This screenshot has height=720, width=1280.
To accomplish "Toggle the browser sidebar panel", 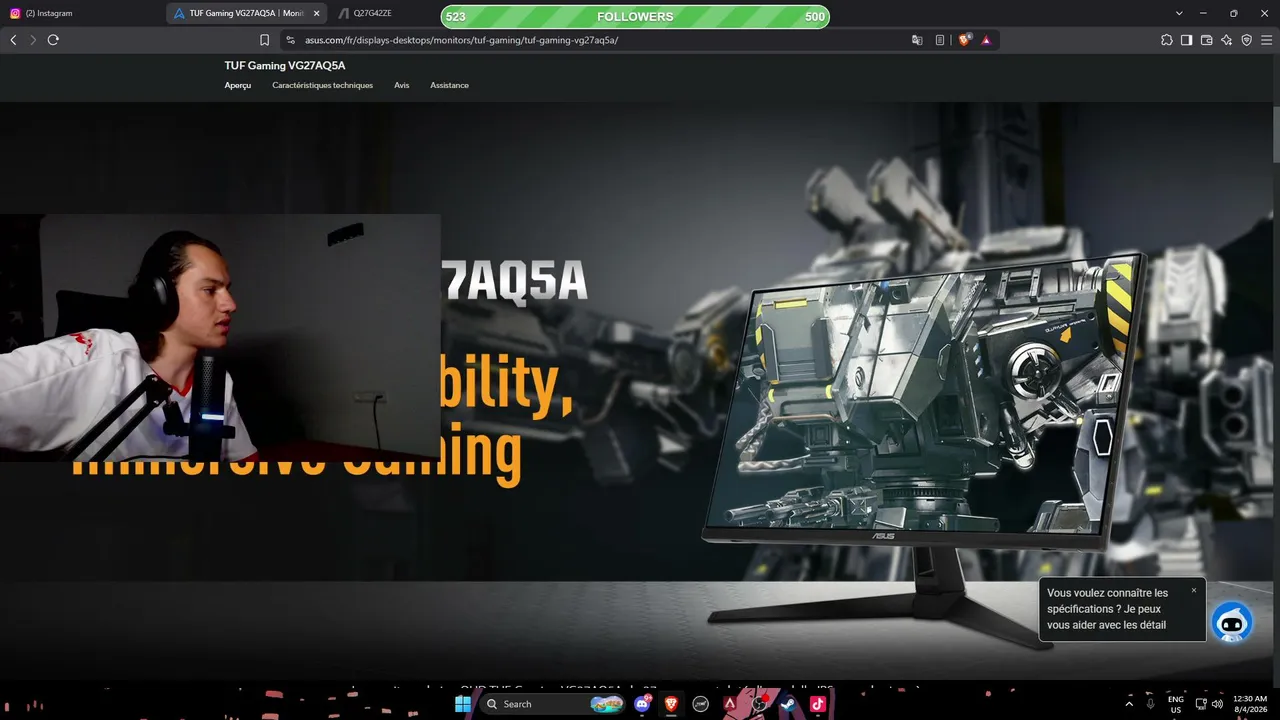I will (1186, 40).
